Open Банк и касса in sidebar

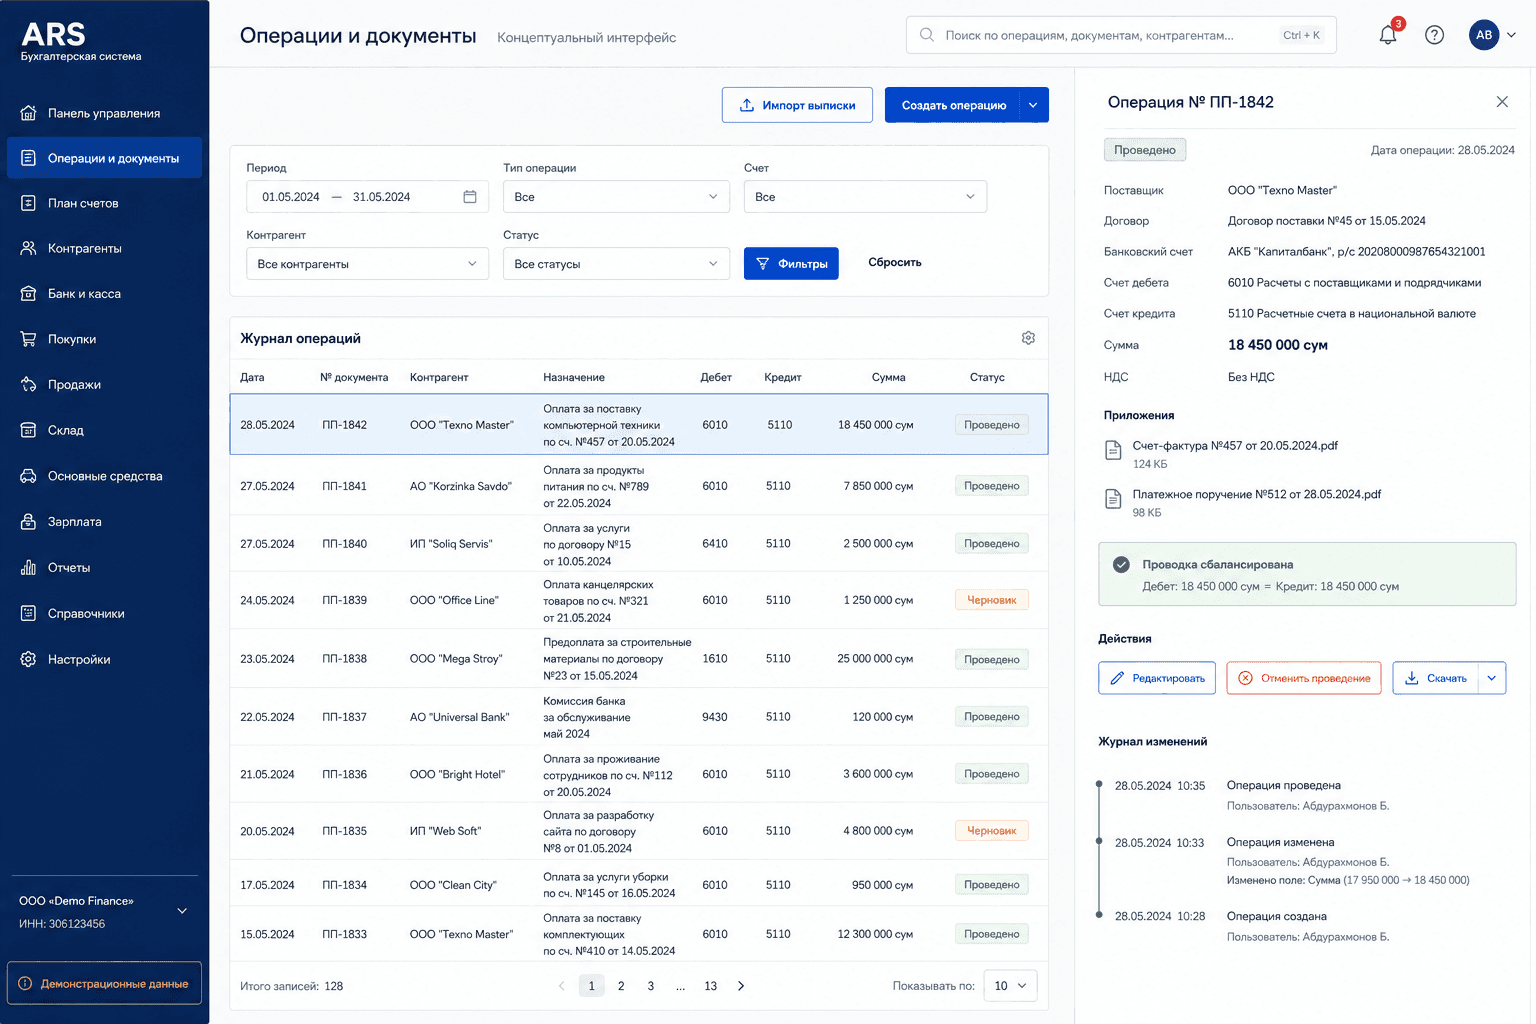coord(104,294)
